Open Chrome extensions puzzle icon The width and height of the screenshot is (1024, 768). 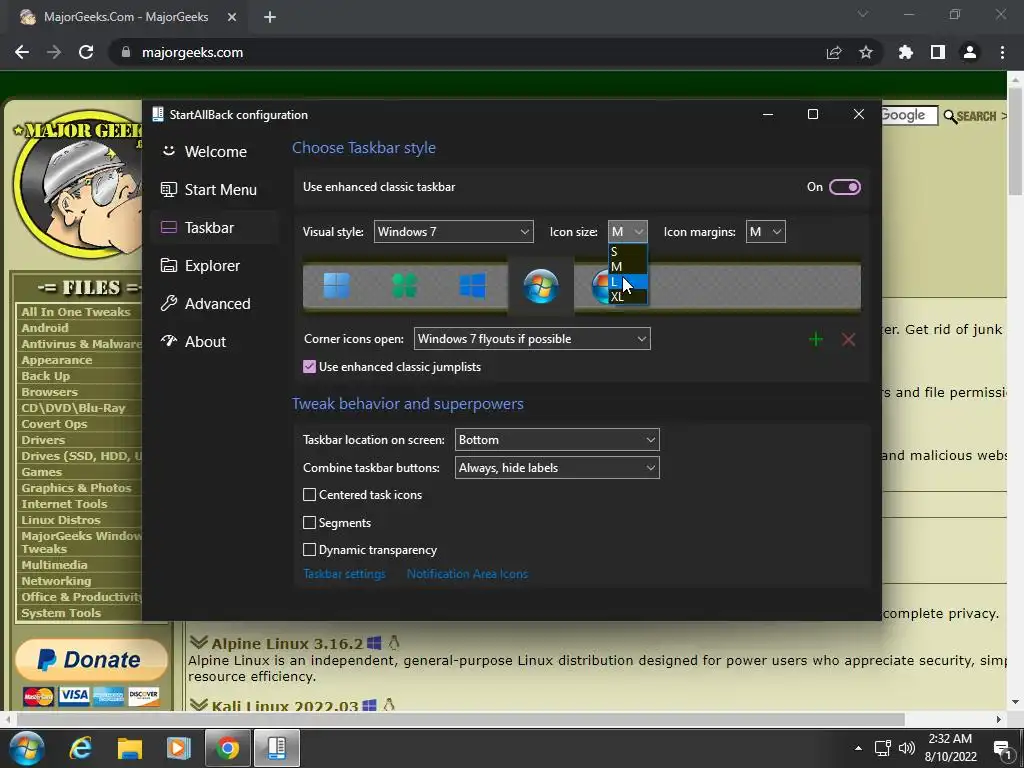click(x=905, y=52)
